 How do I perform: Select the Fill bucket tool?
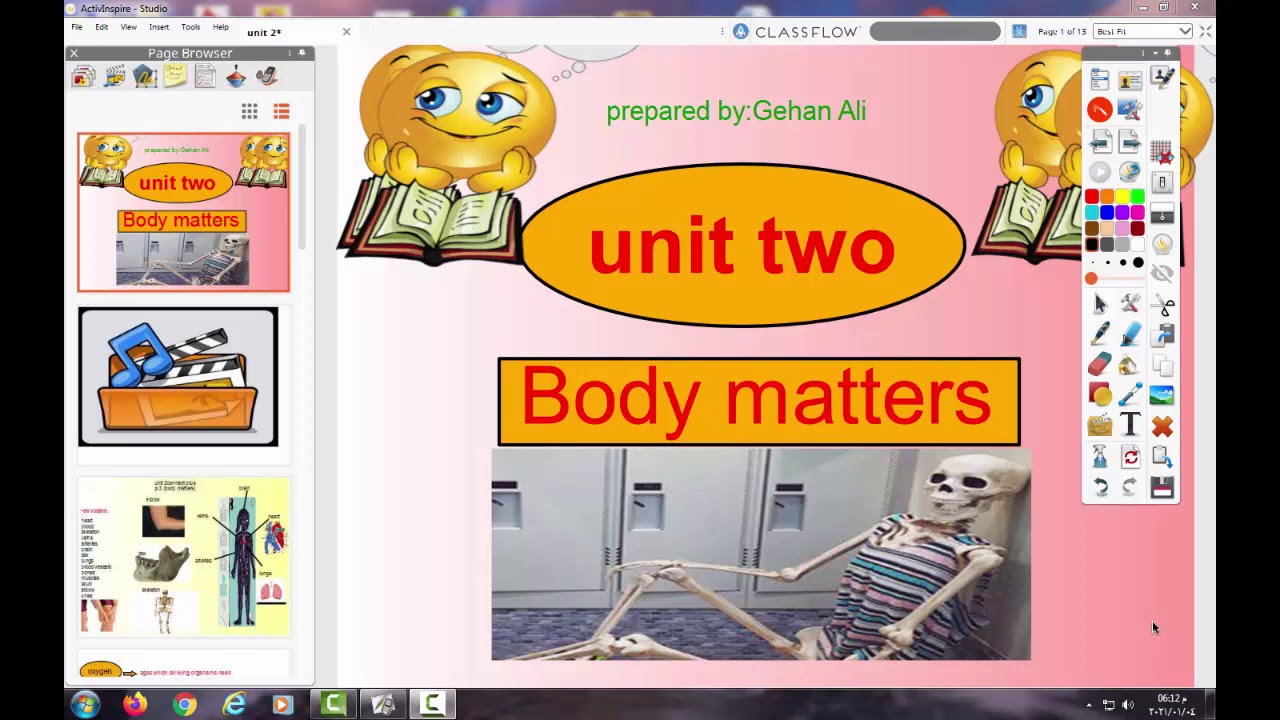1130,365
